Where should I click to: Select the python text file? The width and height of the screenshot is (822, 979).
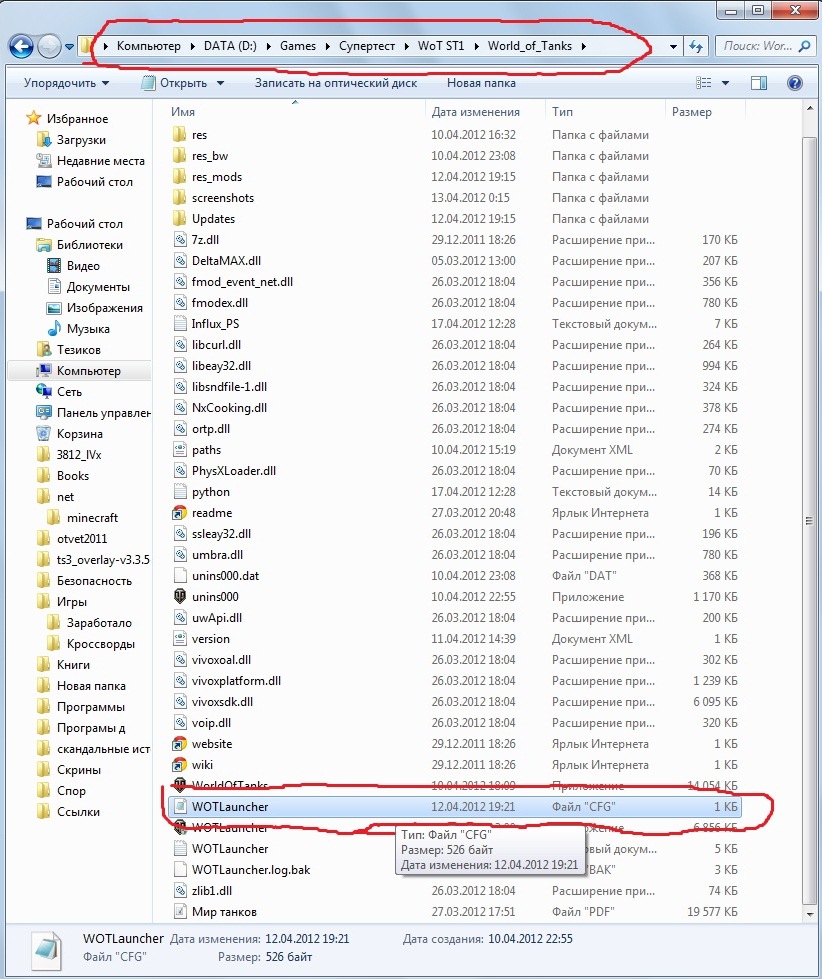click(211, 492)
